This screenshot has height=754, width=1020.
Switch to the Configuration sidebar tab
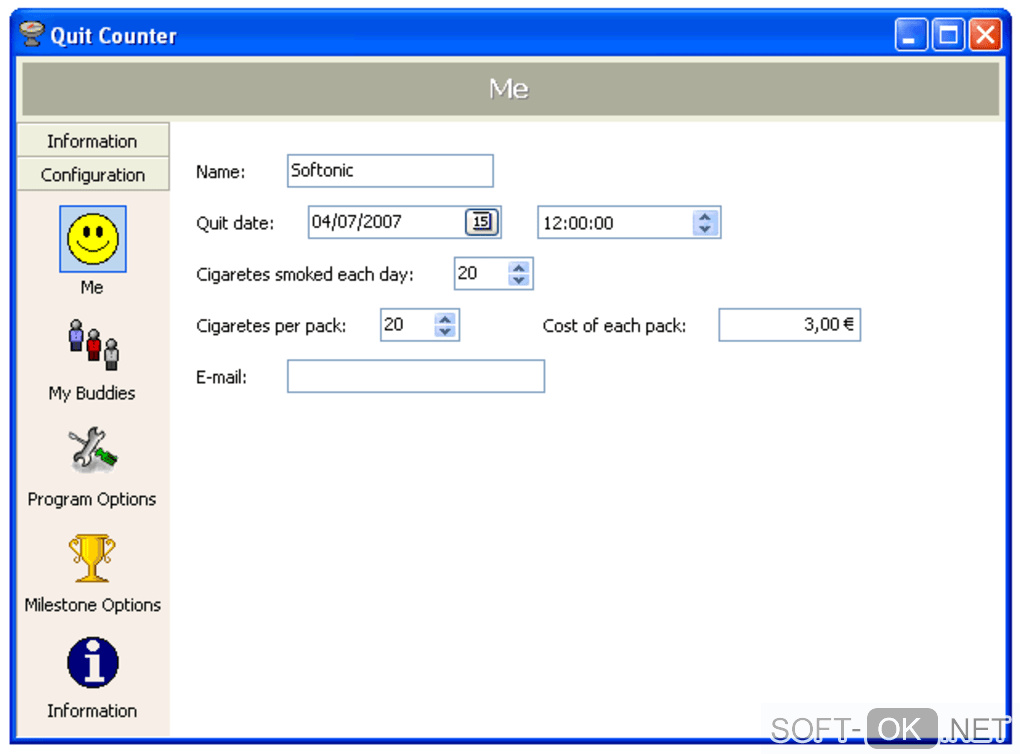click(93, 174)
